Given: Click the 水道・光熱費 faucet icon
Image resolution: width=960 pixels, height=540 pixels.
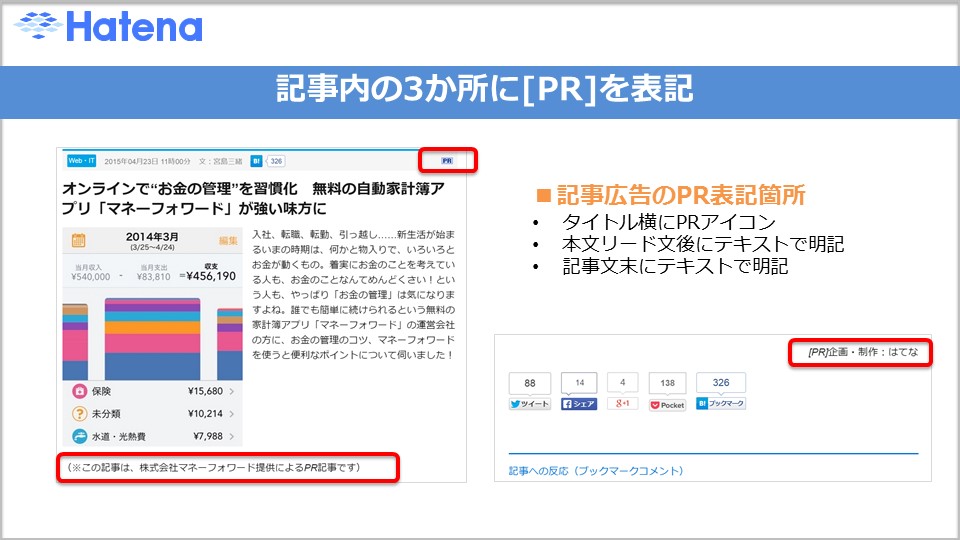Looking at the screenshot, I should tap(80, 437).
